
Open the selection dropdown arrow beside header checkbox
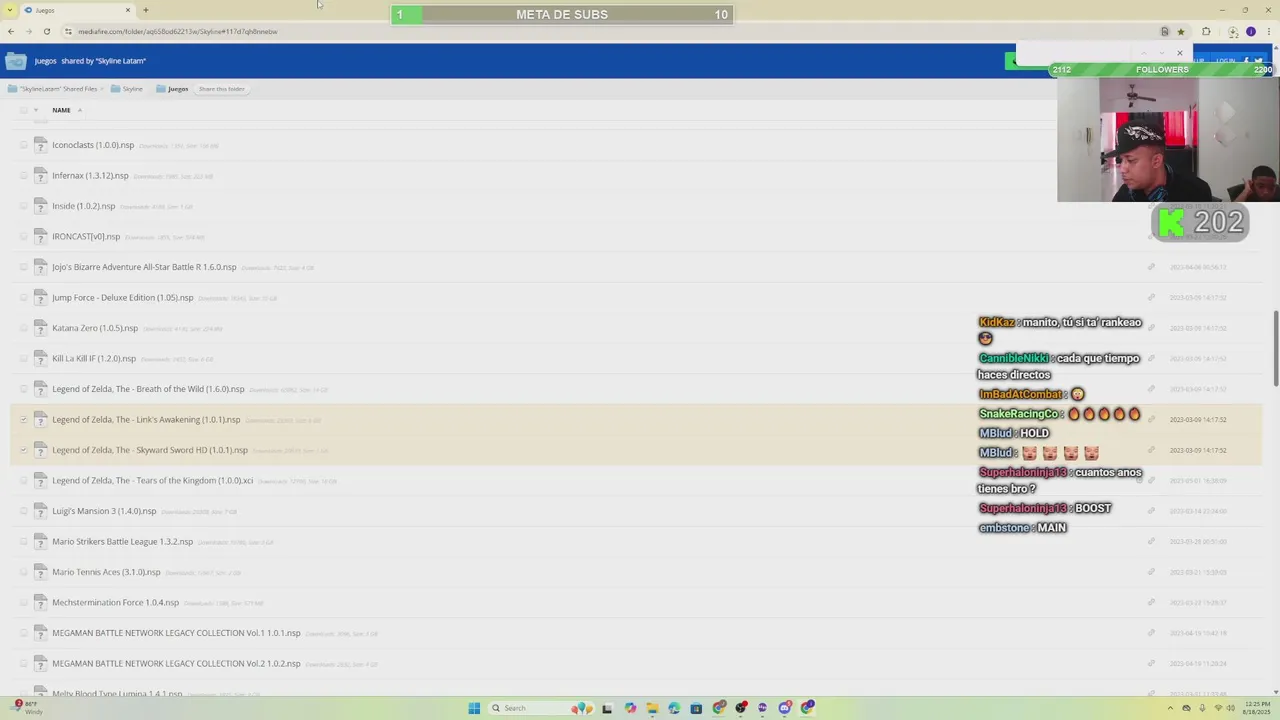[x=36, y=110]
